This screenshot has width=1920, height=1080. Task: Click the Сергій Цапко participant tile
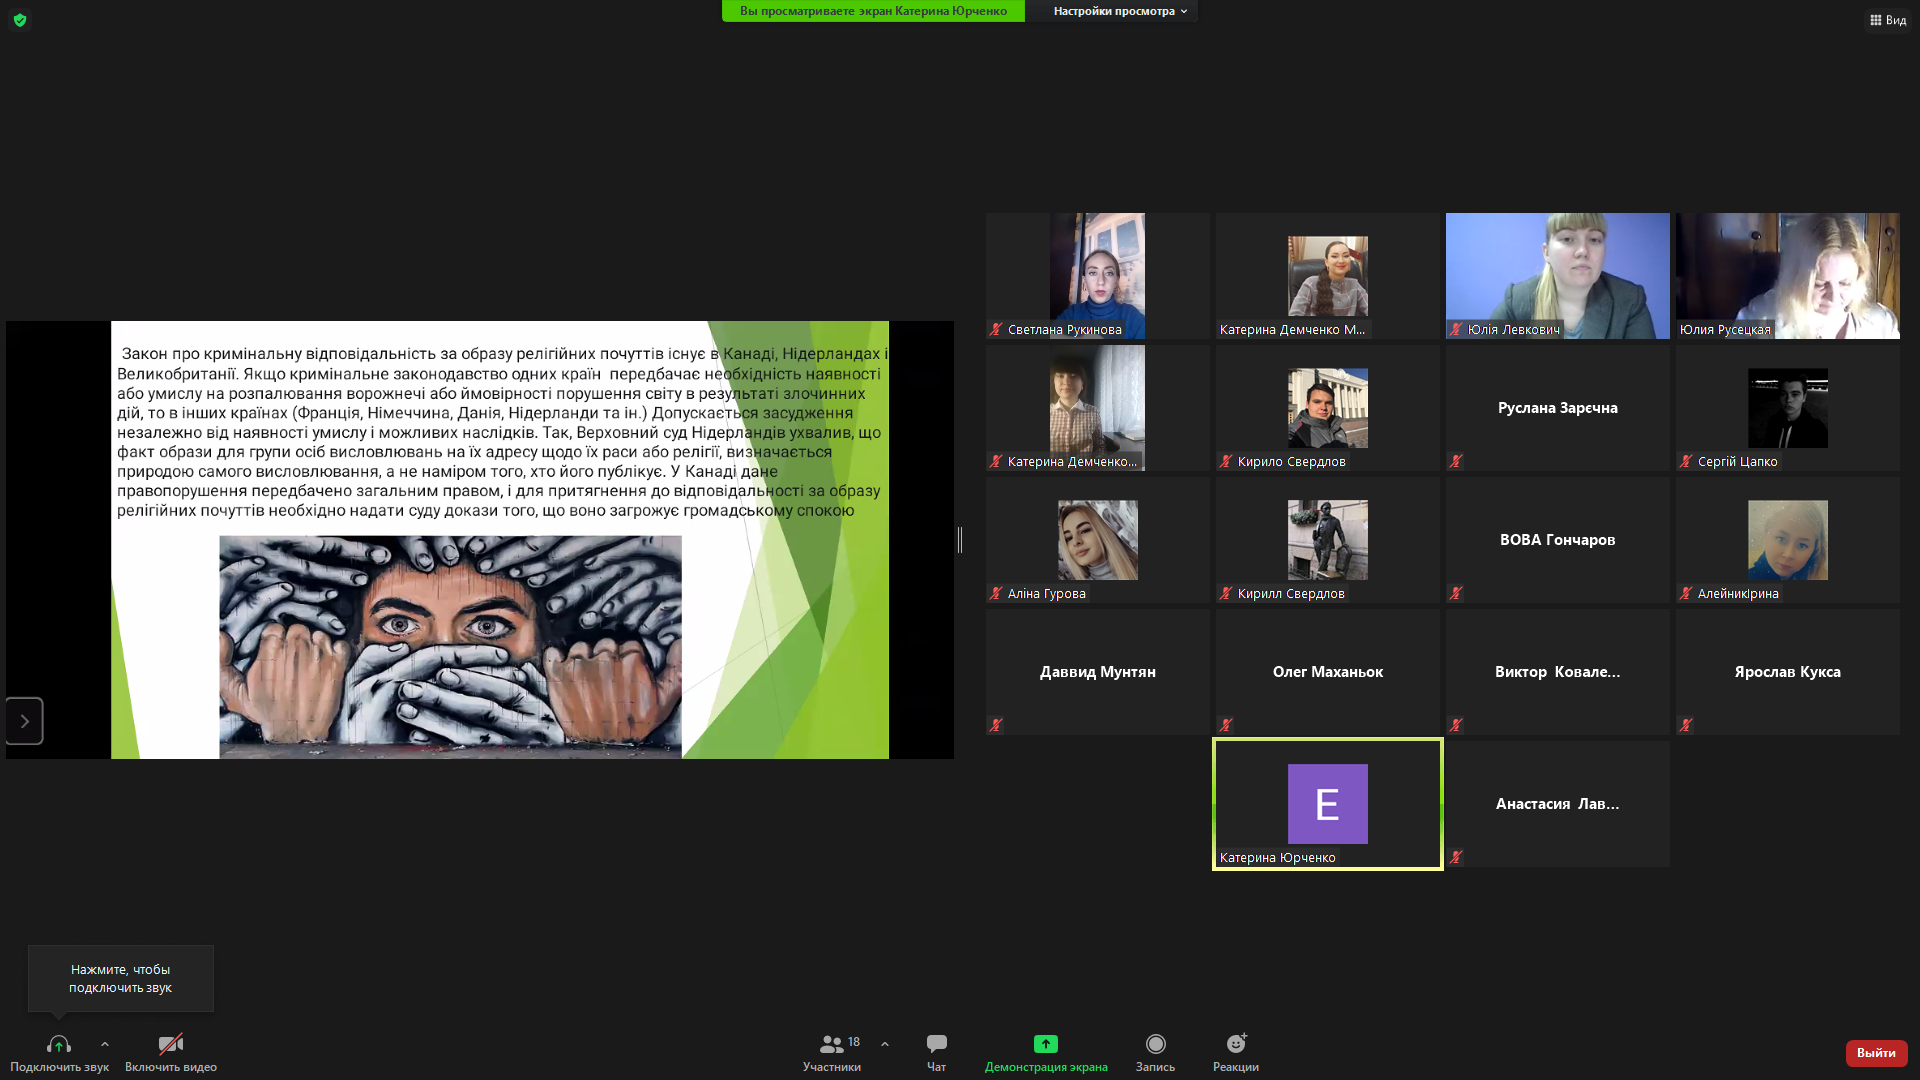point(1787,408)
